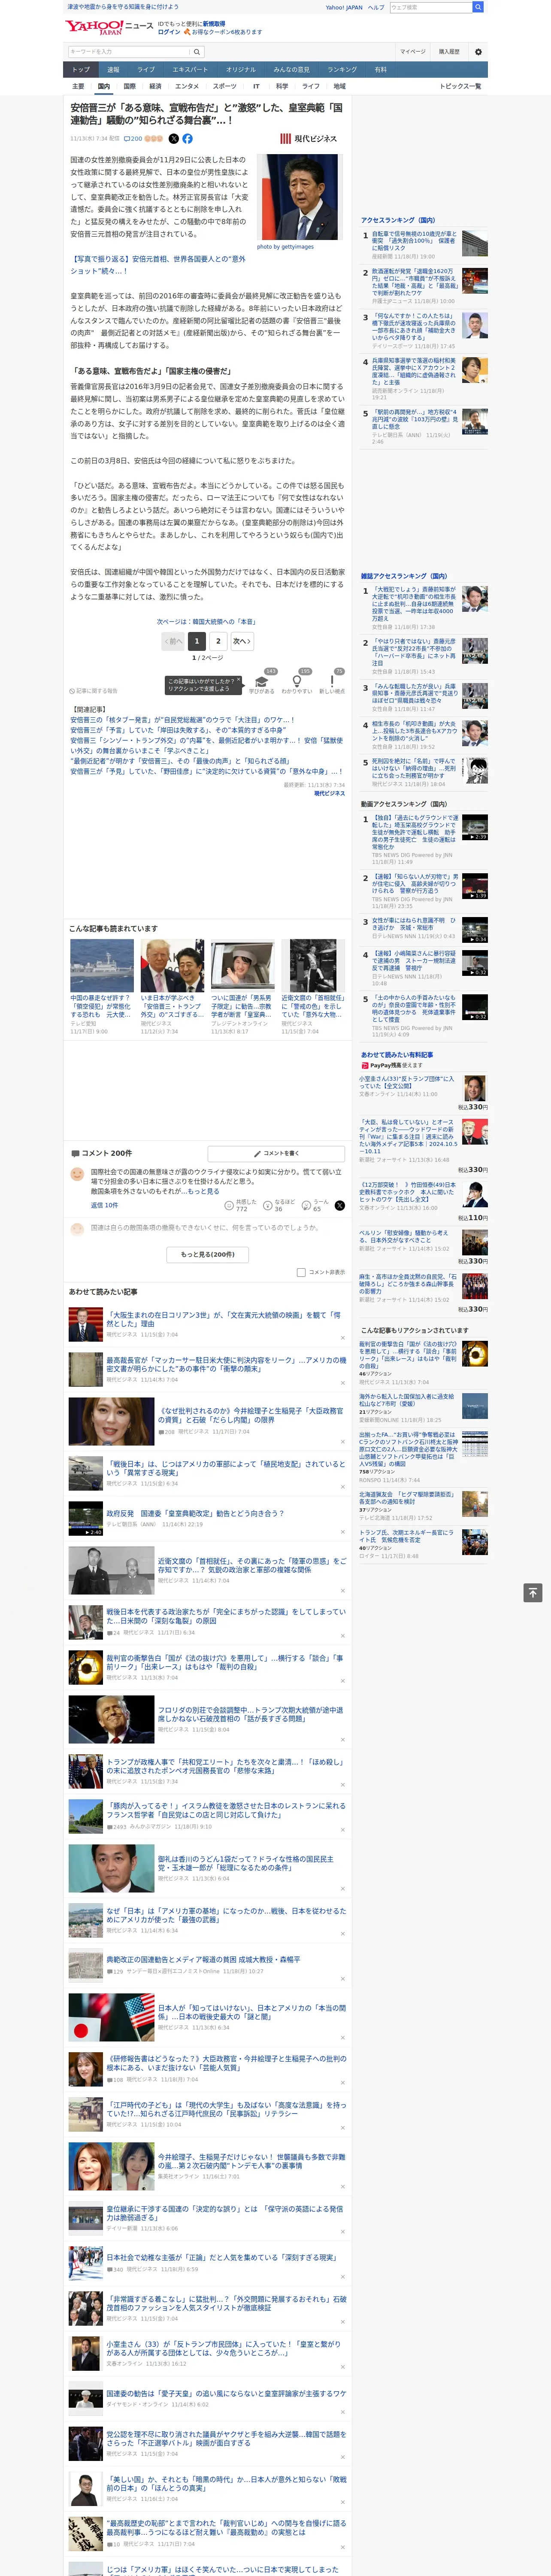The width and height of the screenshot is (551, 2576).
Task: Open comment count 200 beside article date
Action: point(133,139)
